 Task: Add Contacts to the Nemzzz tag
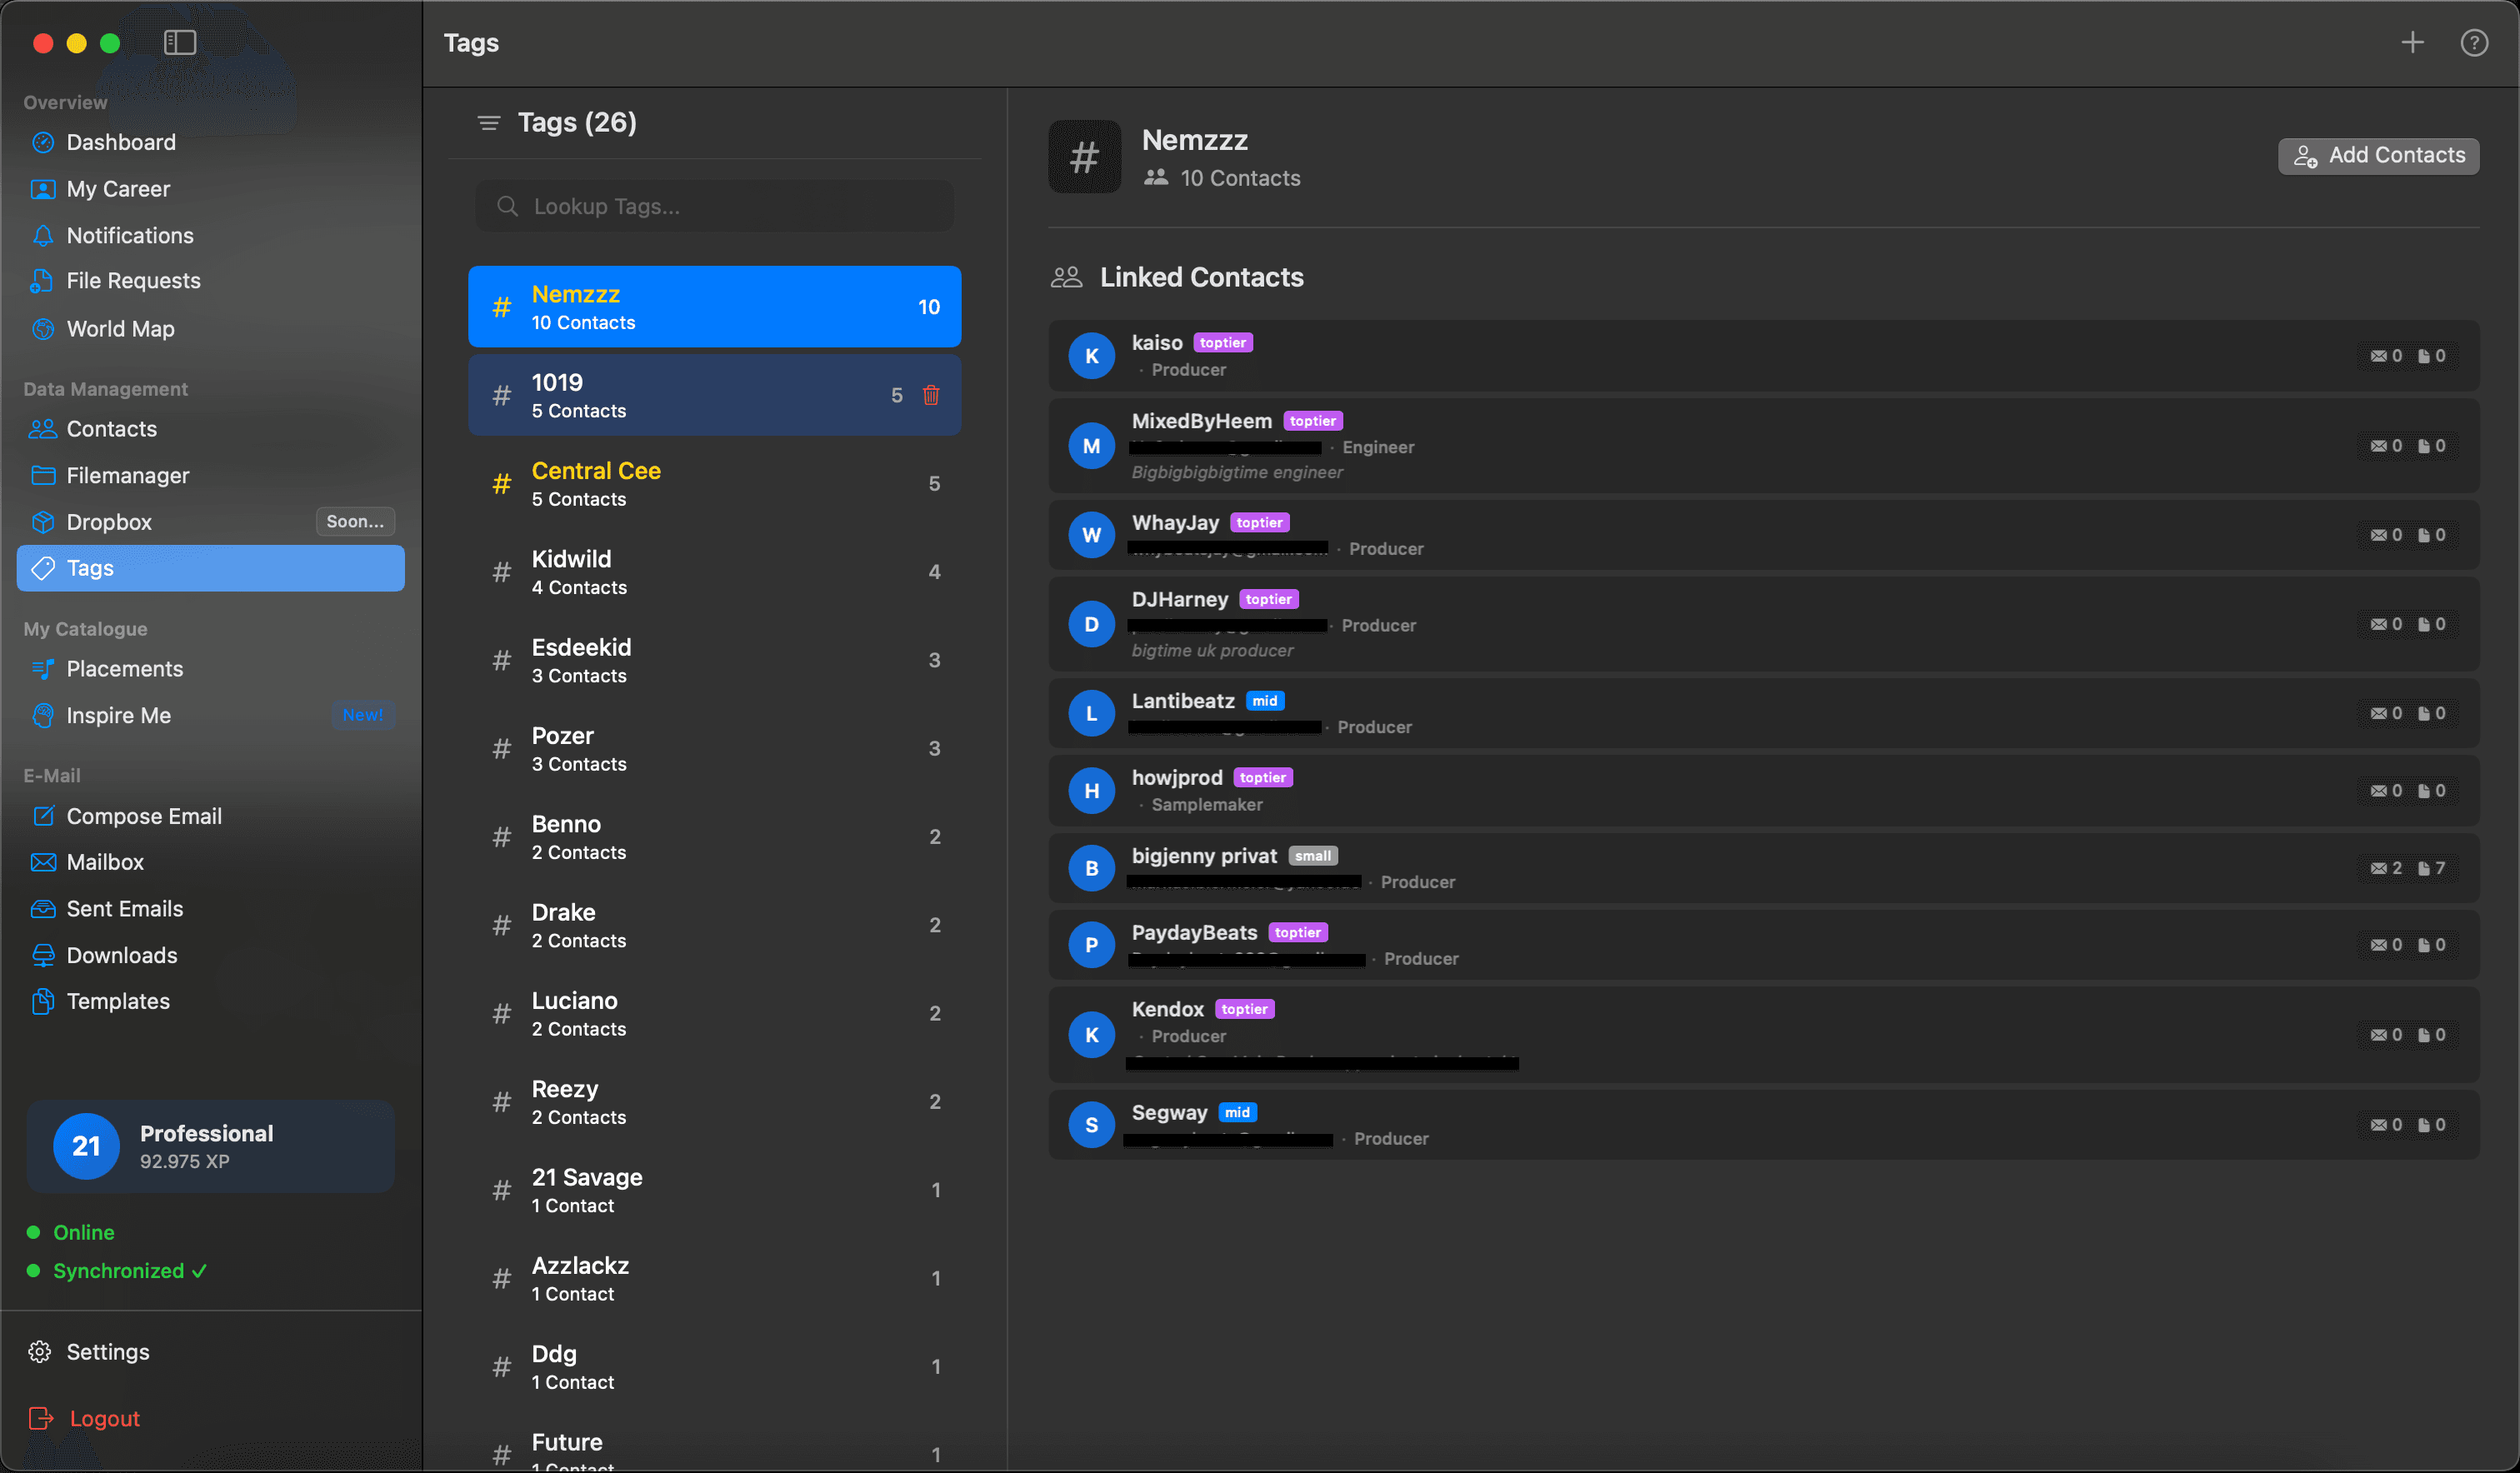2379,155
